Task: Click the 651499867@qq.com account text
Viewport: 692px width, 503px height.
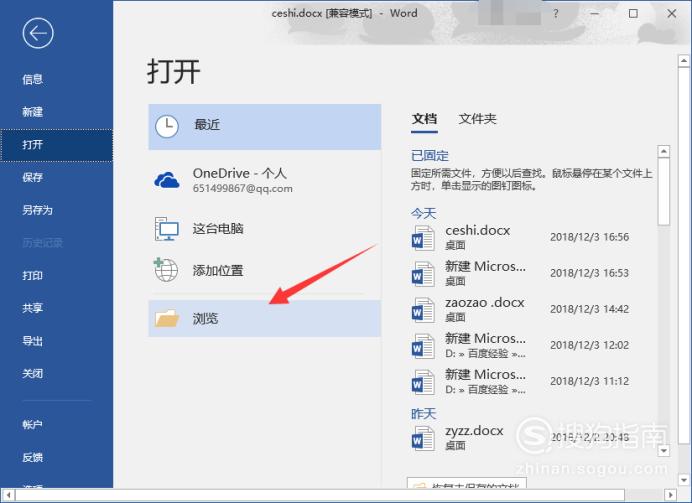Action: tap(242, 189)
